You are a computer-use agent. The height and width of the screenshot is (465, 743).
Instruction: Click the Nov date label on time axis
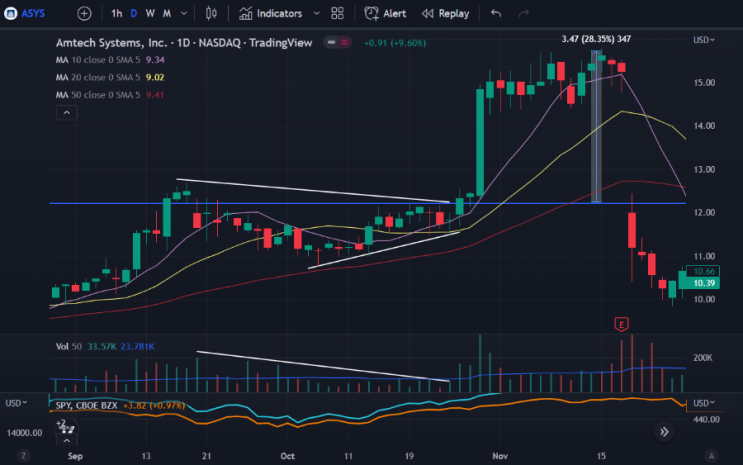(x=500, y=456)
